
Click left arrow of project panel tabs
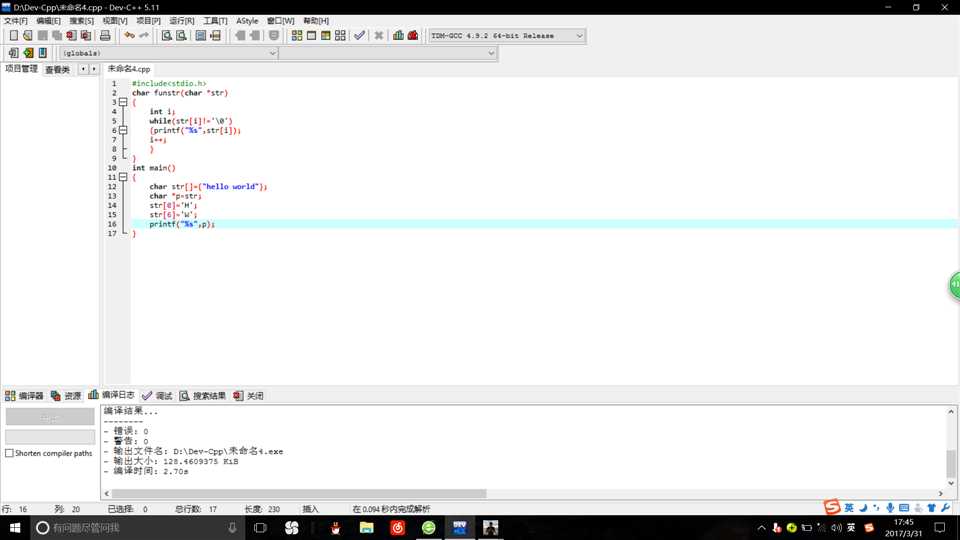coord(83,69)
